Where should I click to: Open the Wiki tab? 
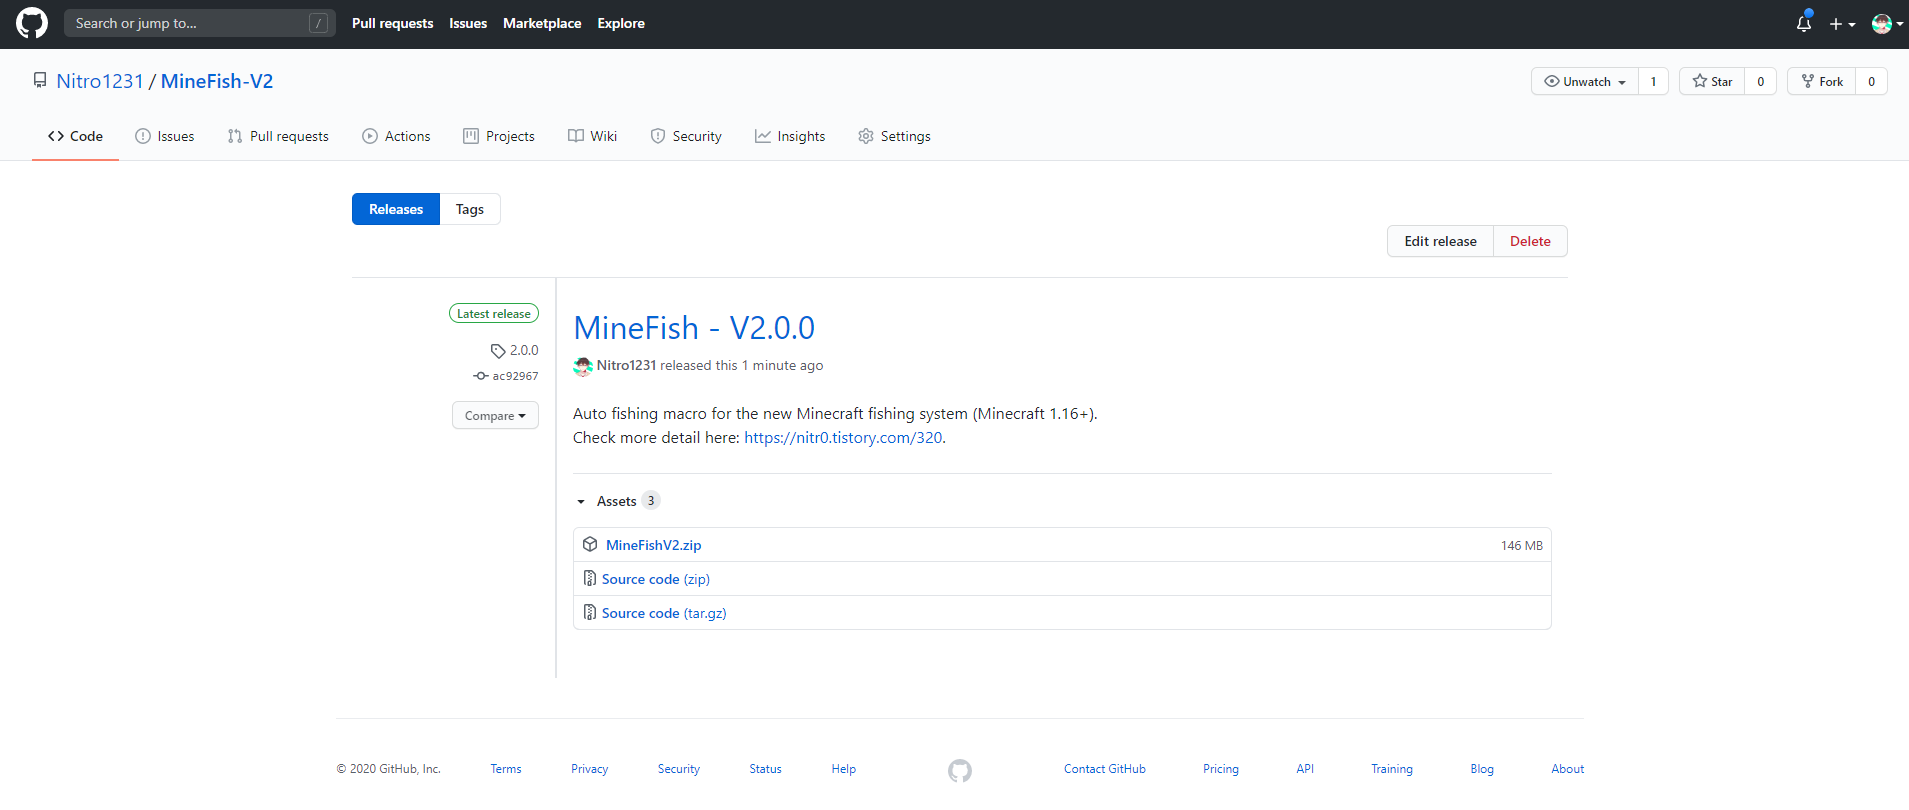coord(593,136)
